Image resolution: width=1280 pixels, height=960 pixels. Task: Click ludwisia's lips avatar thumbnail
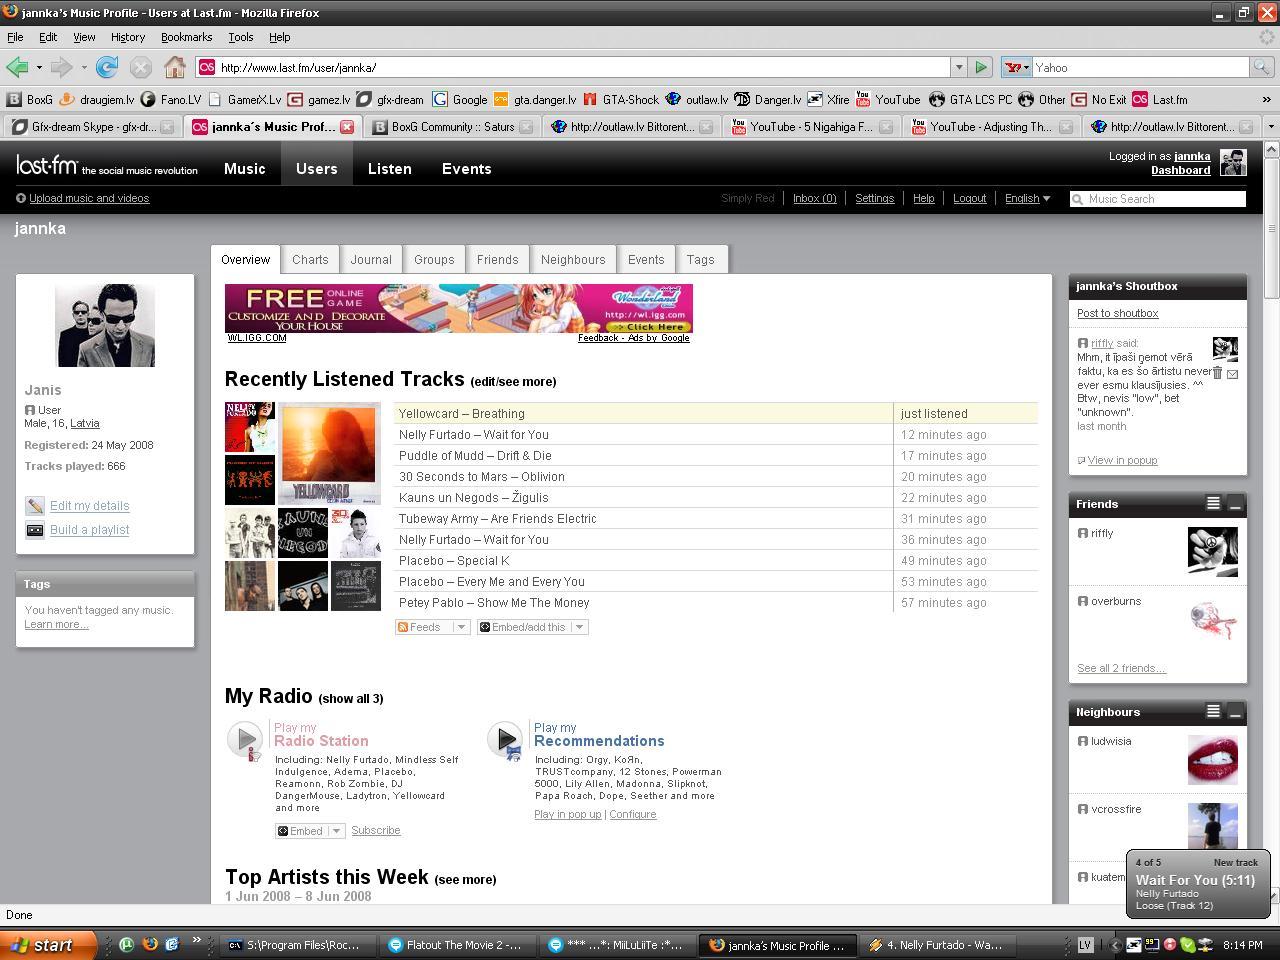pyautogui.click(x=1213, y=760)
